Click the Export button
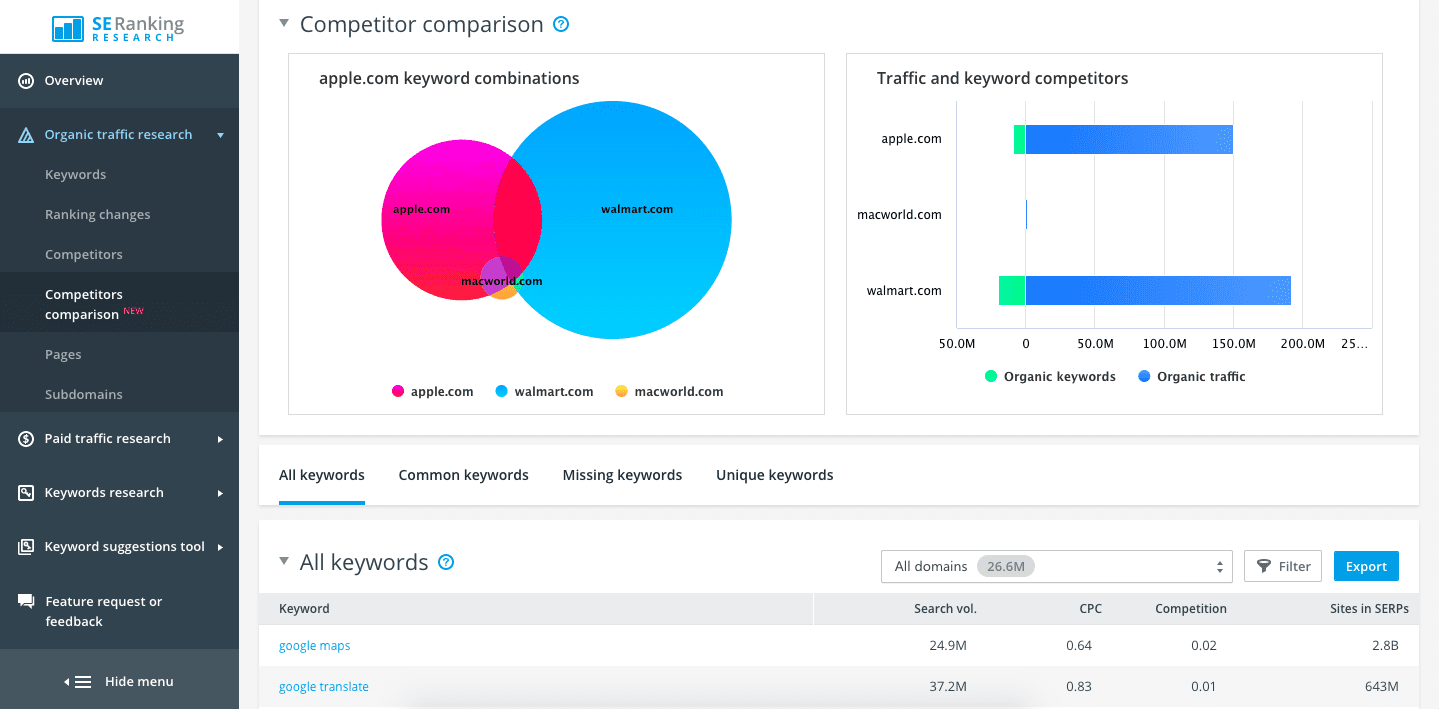Image resolution: width=1439 pixels, height=709 pixels. (1366, 566)
